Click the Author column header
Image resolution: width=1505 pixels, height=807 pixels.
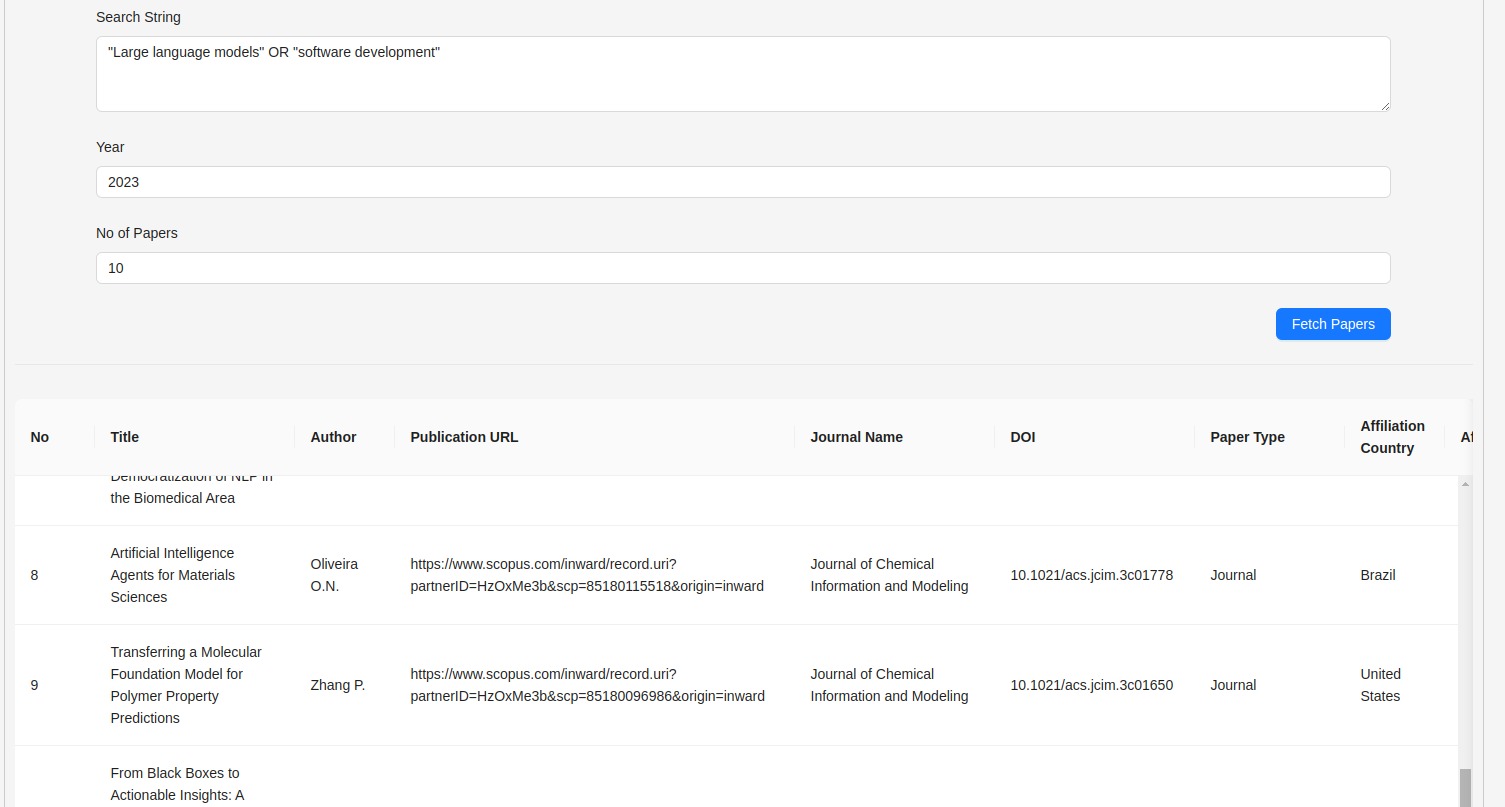333,437
